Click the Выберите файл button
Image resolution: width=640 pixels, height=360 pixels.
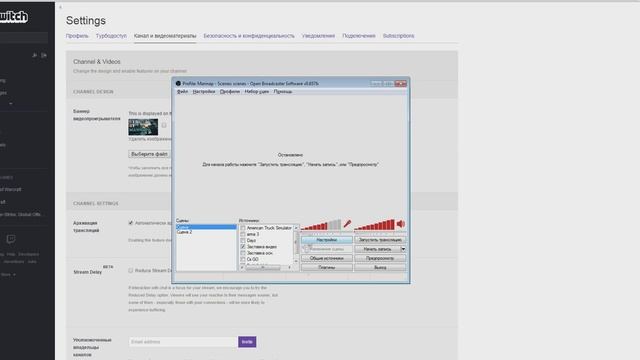click(x=149, y=154)
